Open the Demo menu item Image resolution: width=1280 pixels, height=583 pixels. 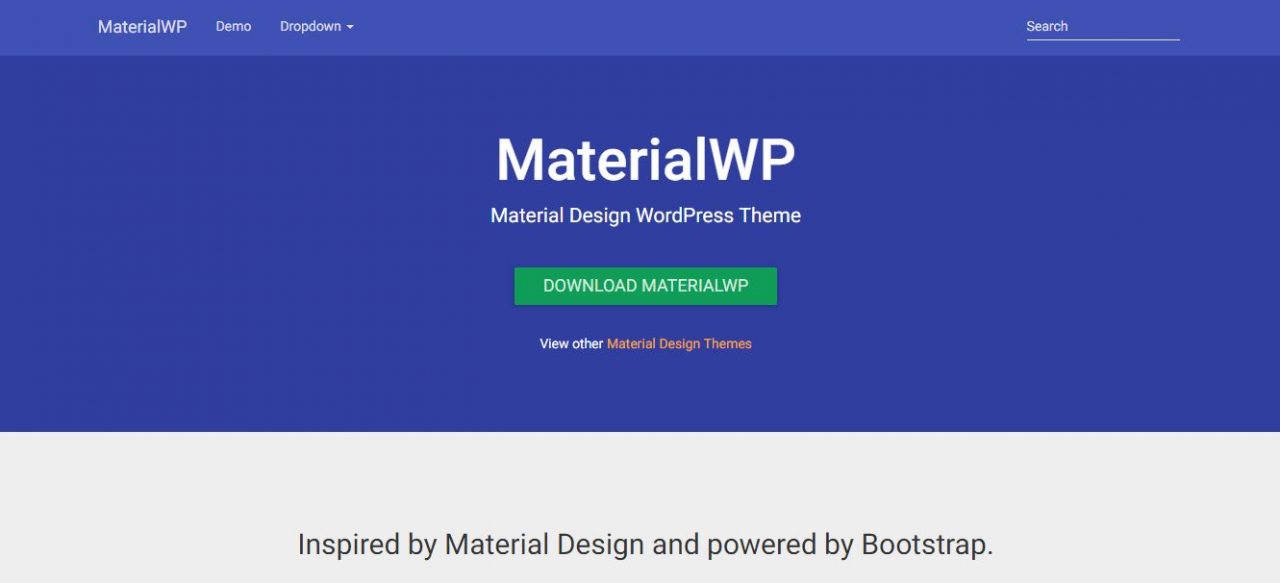tap(233, 27)
